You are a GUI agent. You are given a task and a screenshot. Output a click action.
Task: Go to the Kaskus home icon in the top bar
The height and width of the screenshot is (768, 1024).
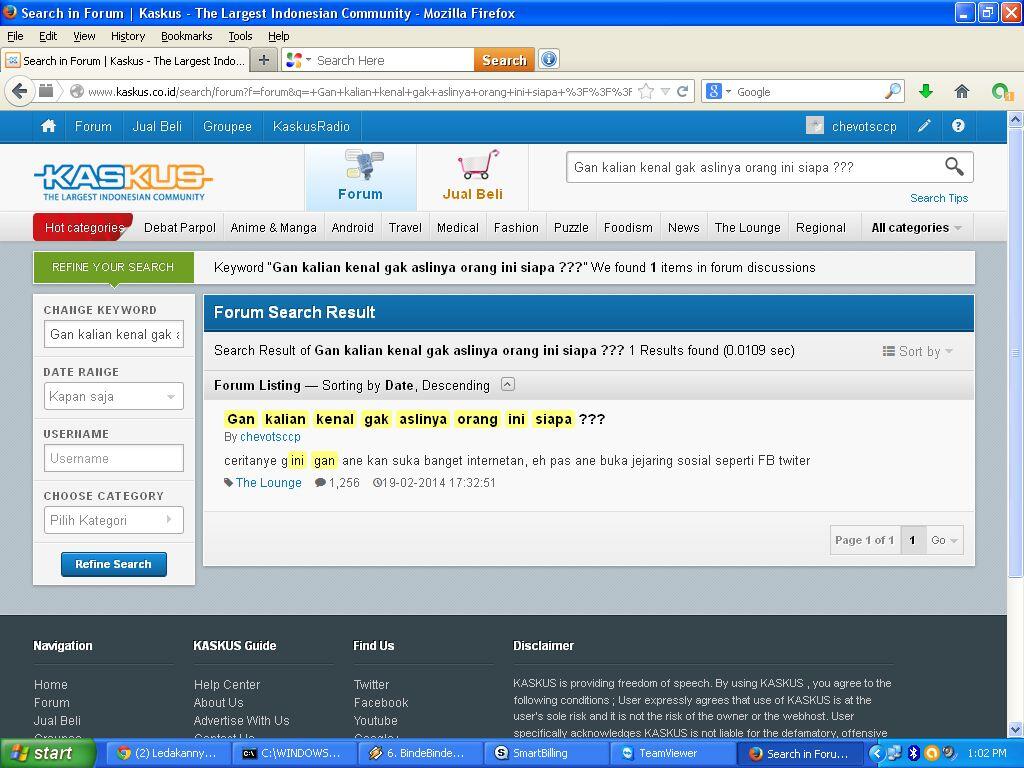[x=48, y=127]
